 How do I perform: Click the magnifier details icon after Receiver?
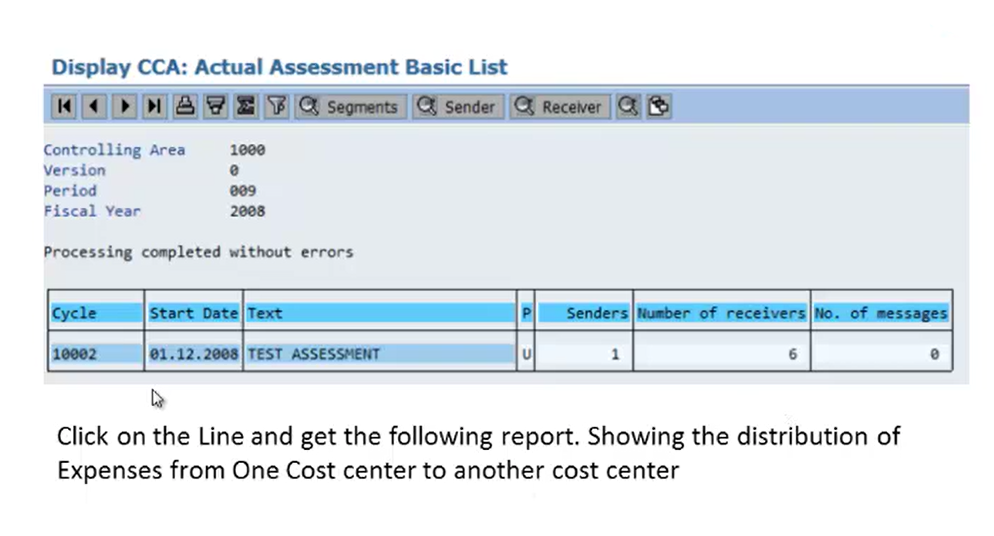[x=628, y=106]
